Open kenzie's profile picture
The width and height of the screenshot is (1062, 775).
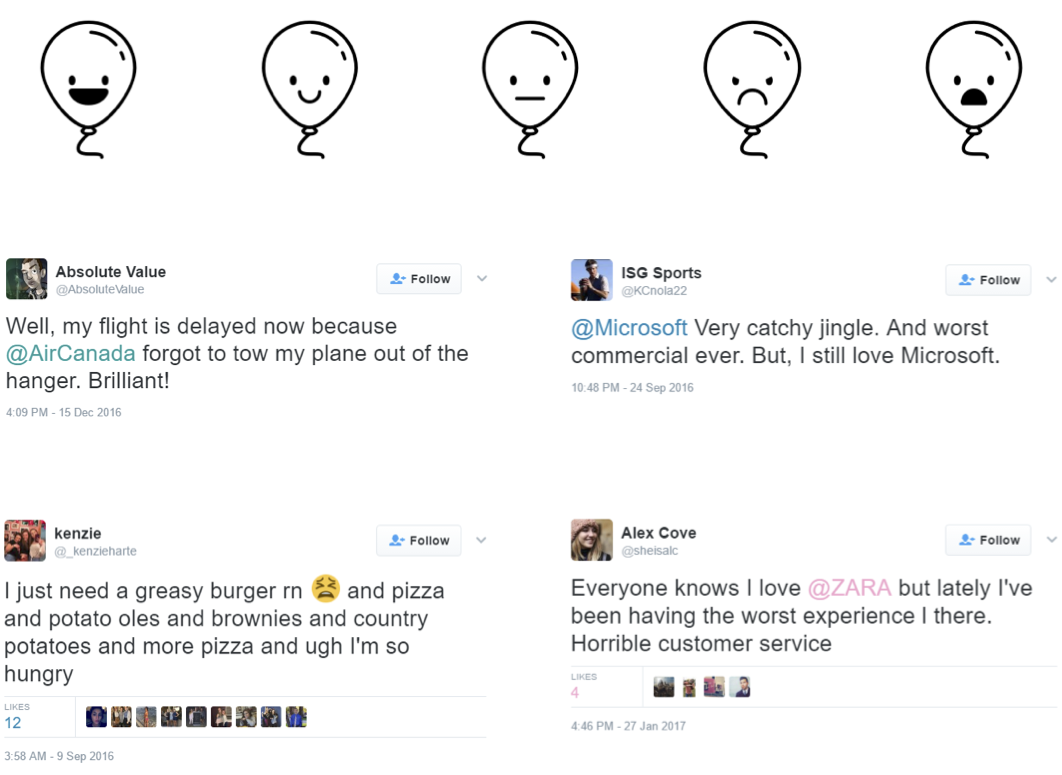(x=25, y=540)
